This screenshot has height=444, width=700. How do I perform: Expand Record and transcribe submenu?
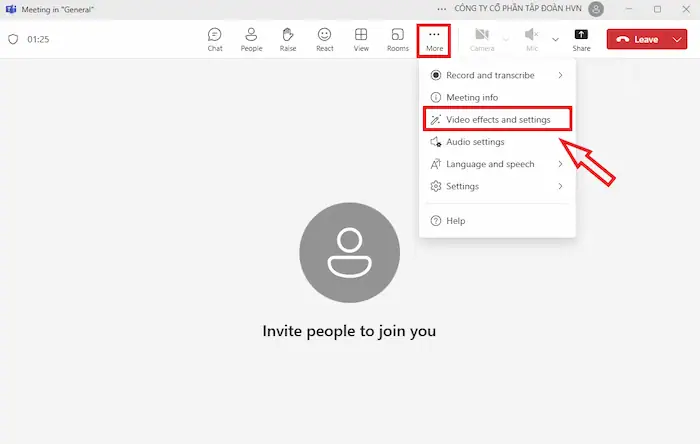coord(497,75)
